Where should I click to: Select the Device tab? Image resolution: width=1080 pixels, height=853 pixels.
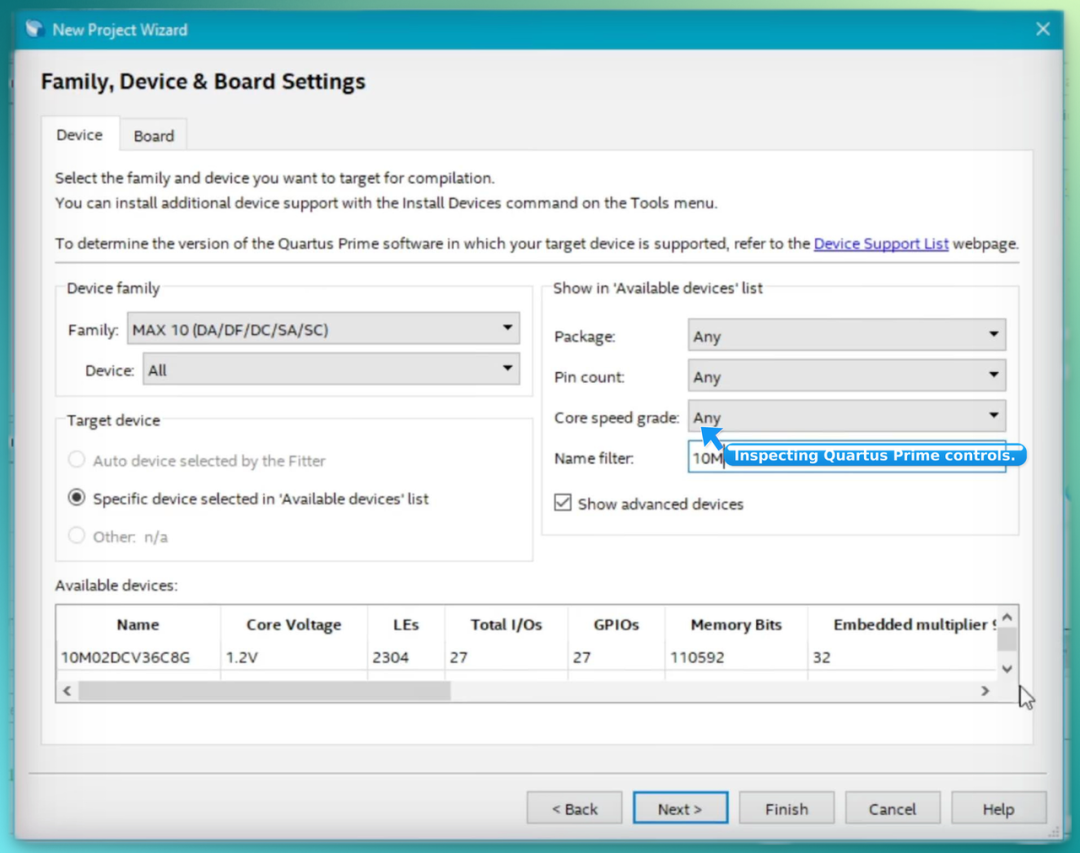79,134
